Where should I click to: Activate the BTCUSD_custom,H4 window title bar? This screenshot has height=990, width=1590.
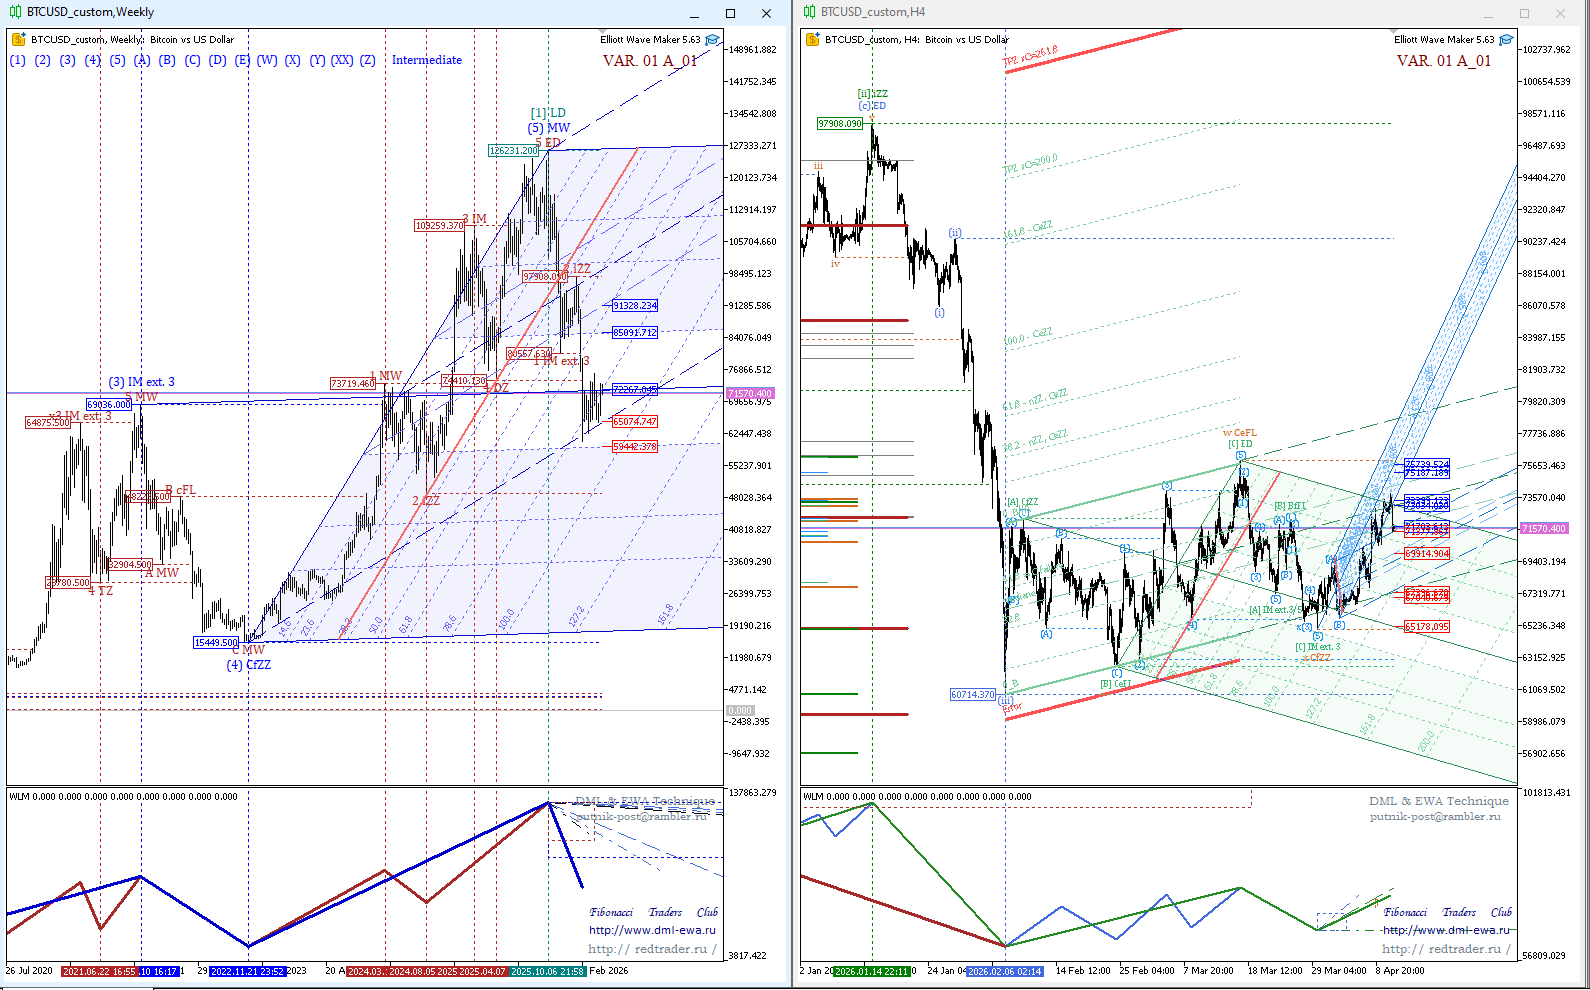(1100, 12)
